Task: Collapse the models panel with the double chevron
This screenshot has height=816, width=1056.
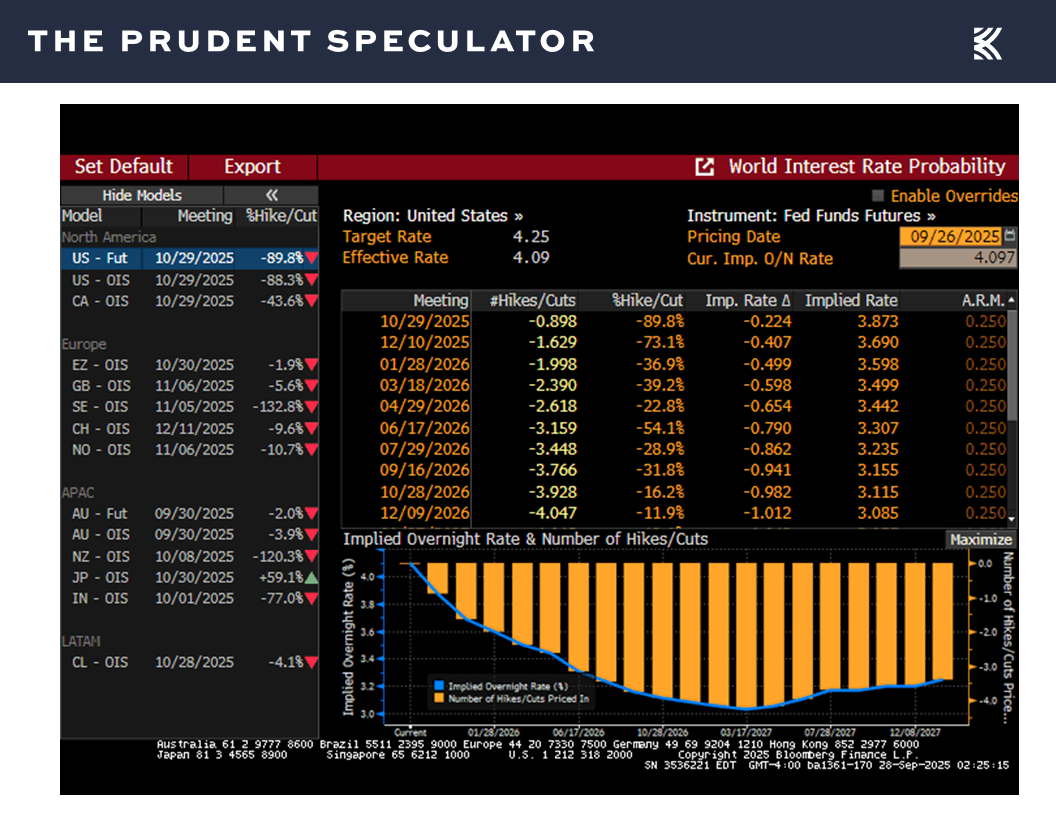Action: [x=271, y=195]
